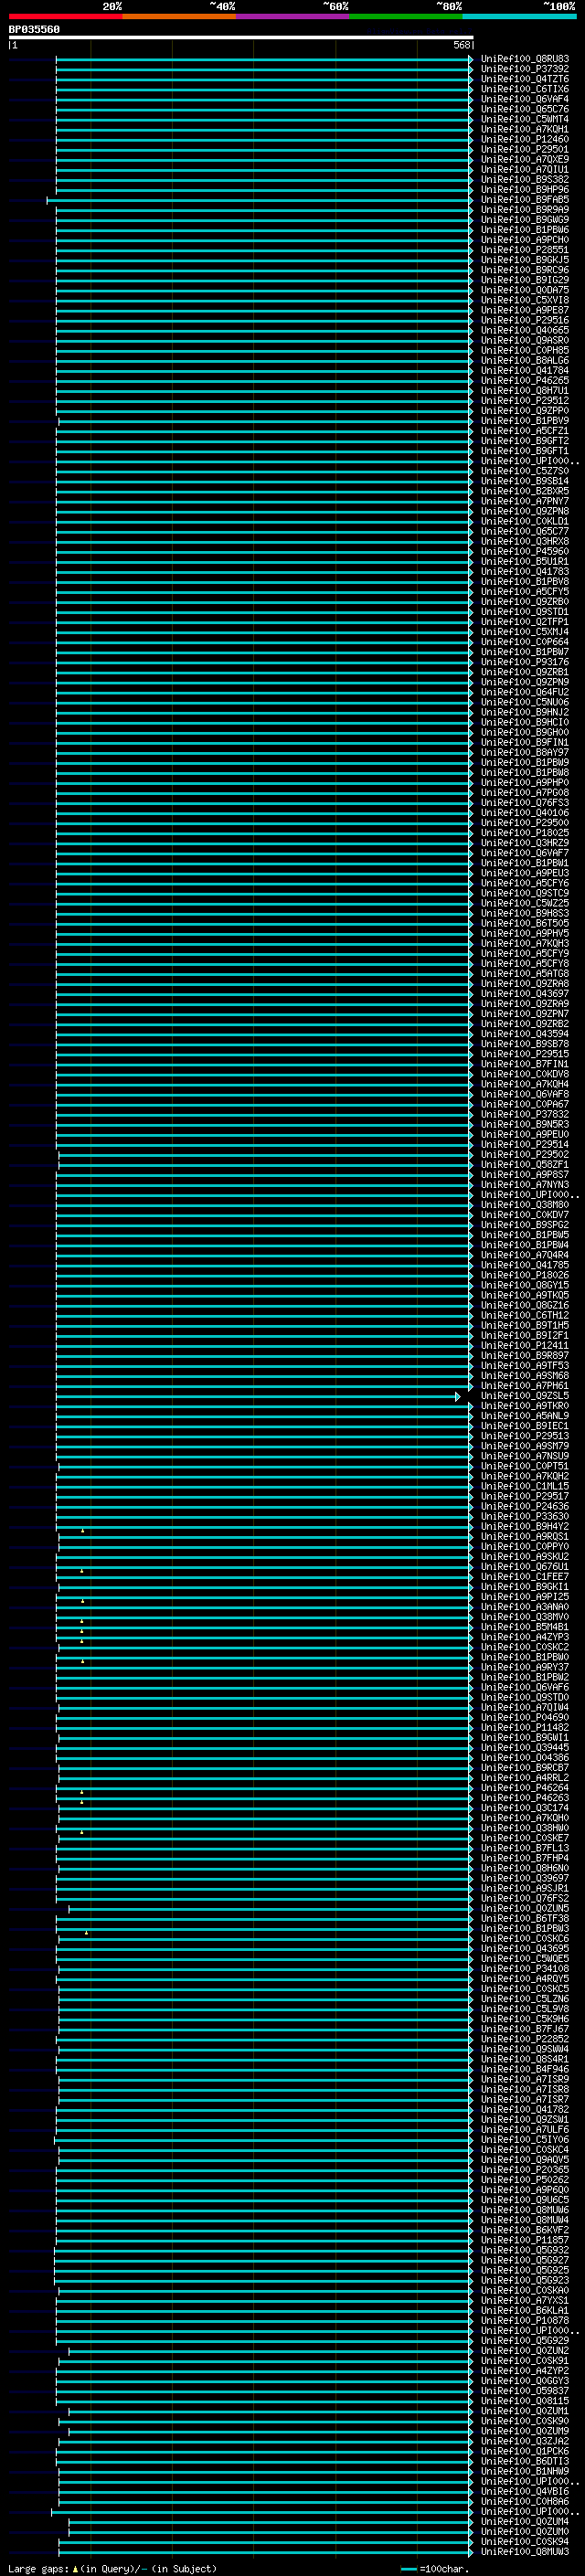Select UniRef100_B9R897 label

click(x=524, y=1355)
